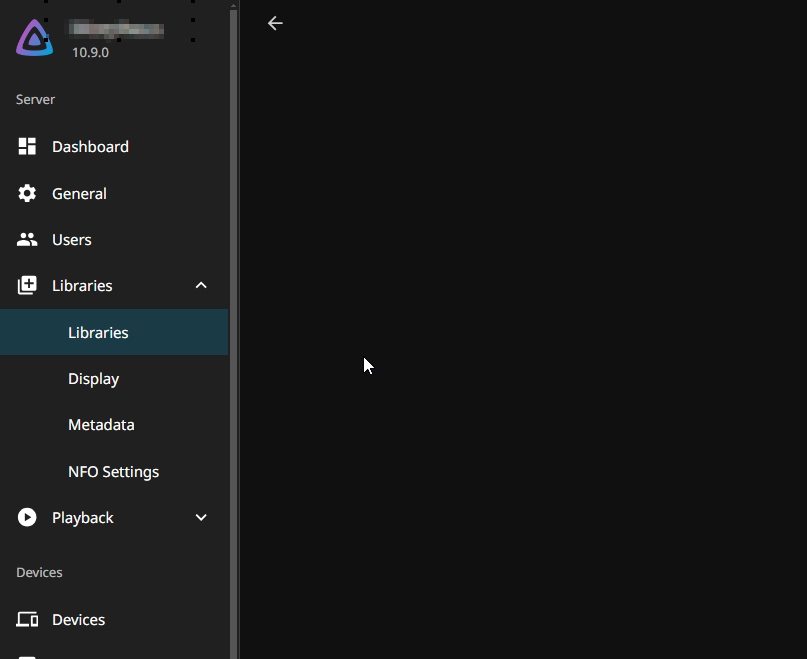
Task: Click the Playback play-circle icon
Action: click(x=27, y=518)
